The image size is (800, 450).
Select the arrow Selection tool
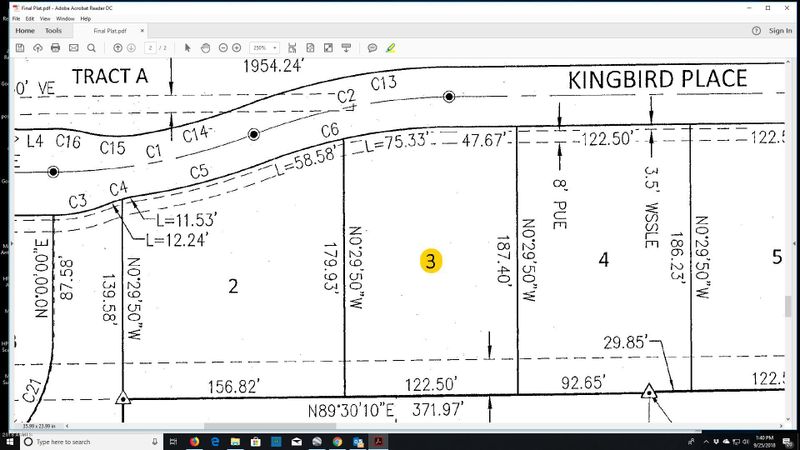(x=187, y=48)
